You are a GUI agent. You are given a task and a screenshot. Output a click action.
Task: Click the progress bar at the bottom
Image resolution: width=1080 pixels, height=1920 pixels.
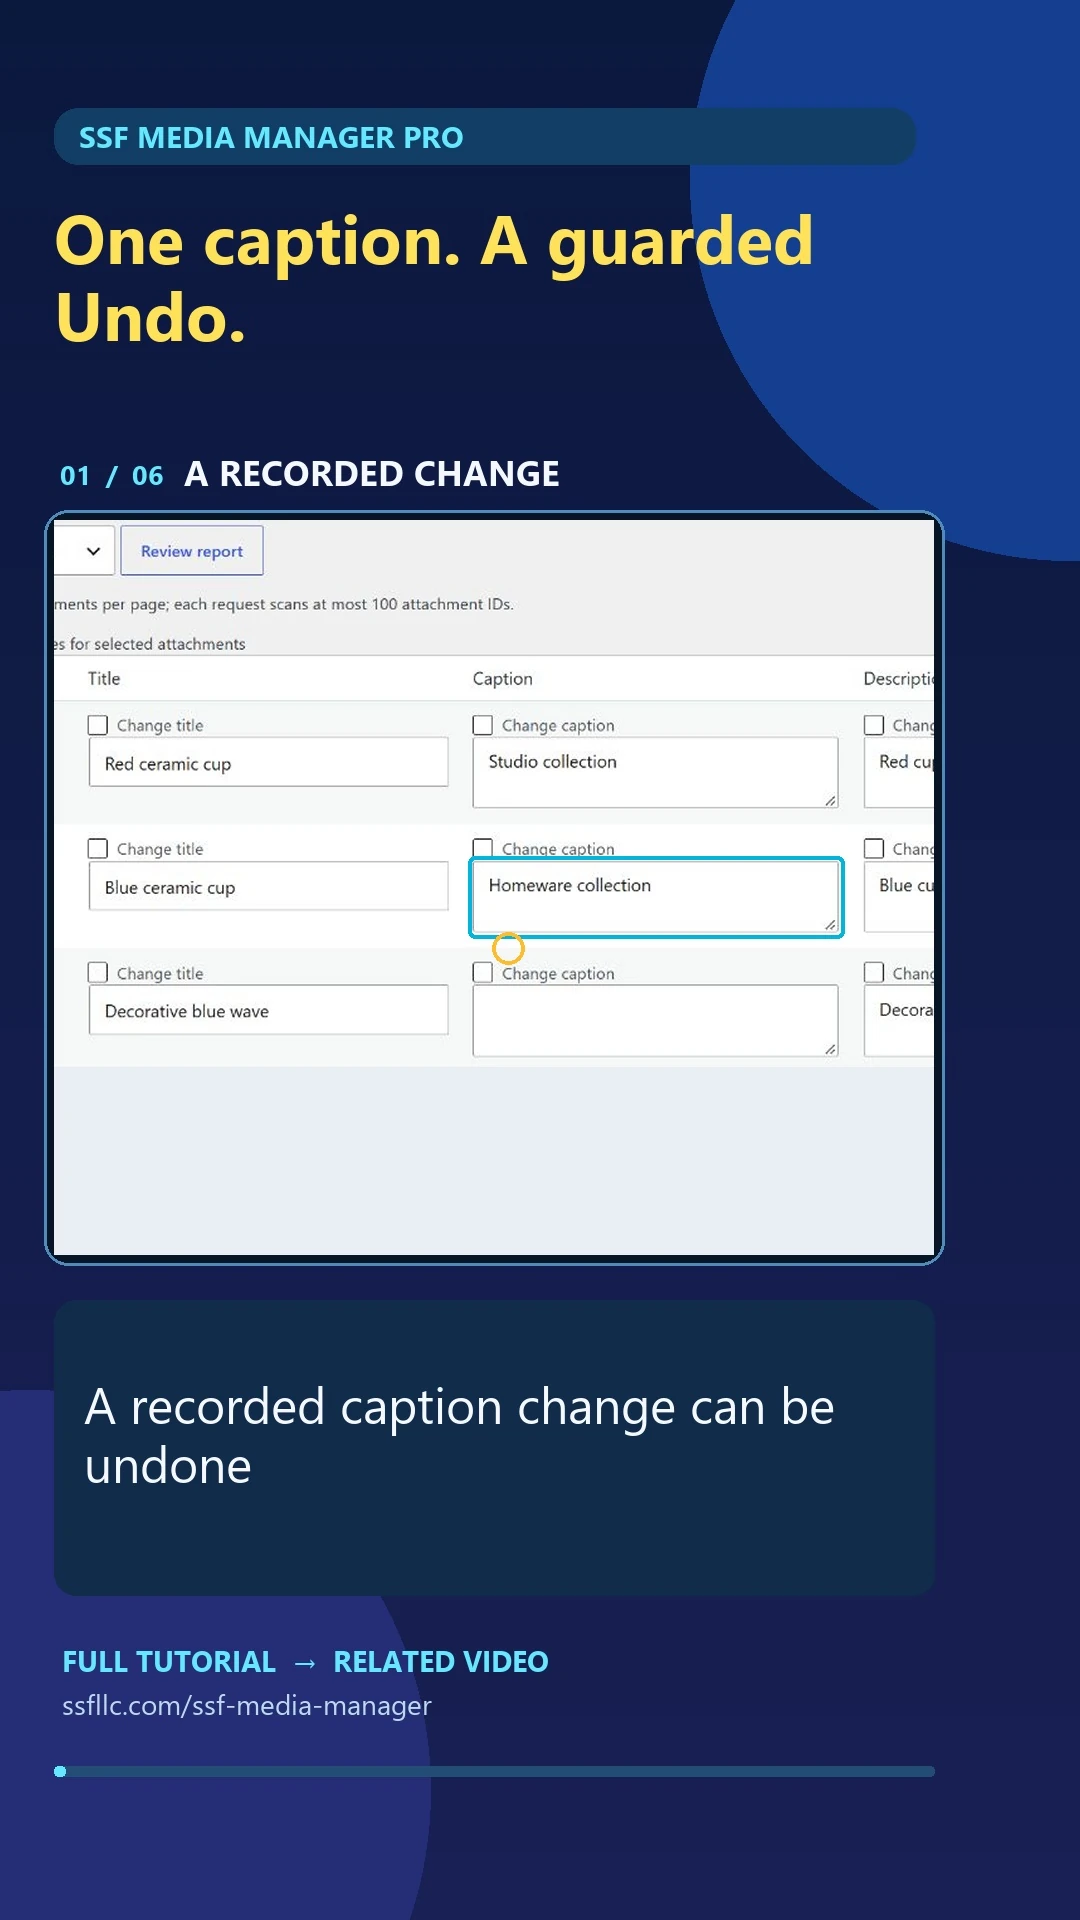click(x=494, y=1771)
